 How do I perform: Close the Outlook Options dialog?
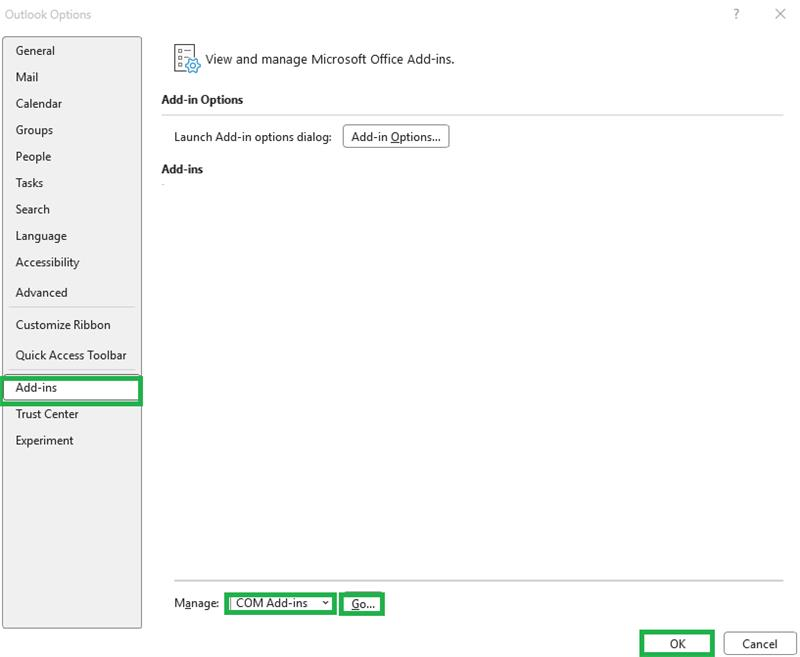point(780,14)
